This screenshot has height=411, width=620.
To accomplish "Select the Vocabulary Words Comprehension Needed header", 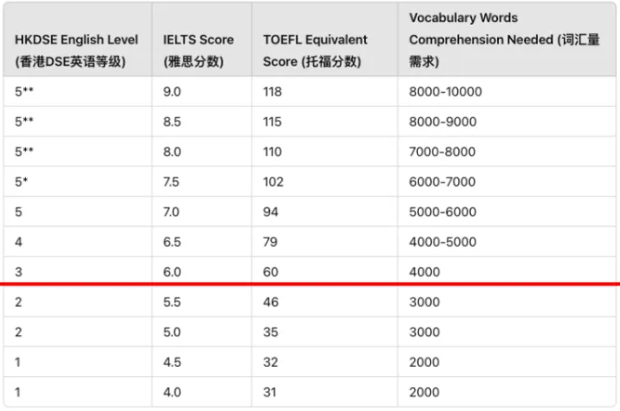I will point(478,40).
